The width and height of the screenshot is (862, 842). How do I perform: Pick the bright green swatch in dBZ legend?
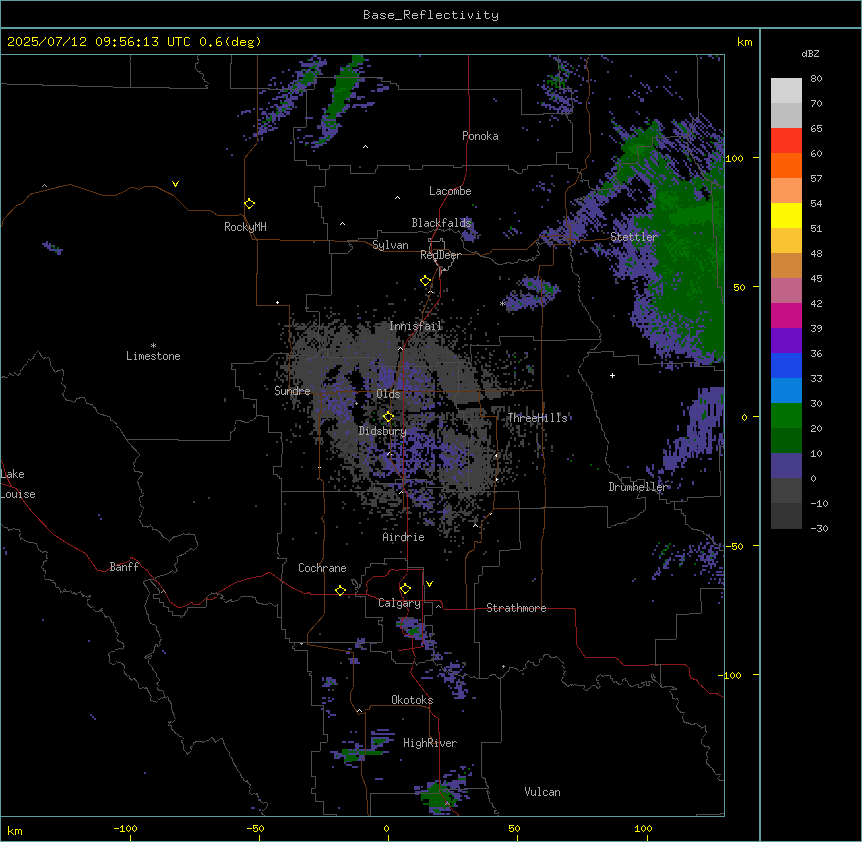point(786,416)
